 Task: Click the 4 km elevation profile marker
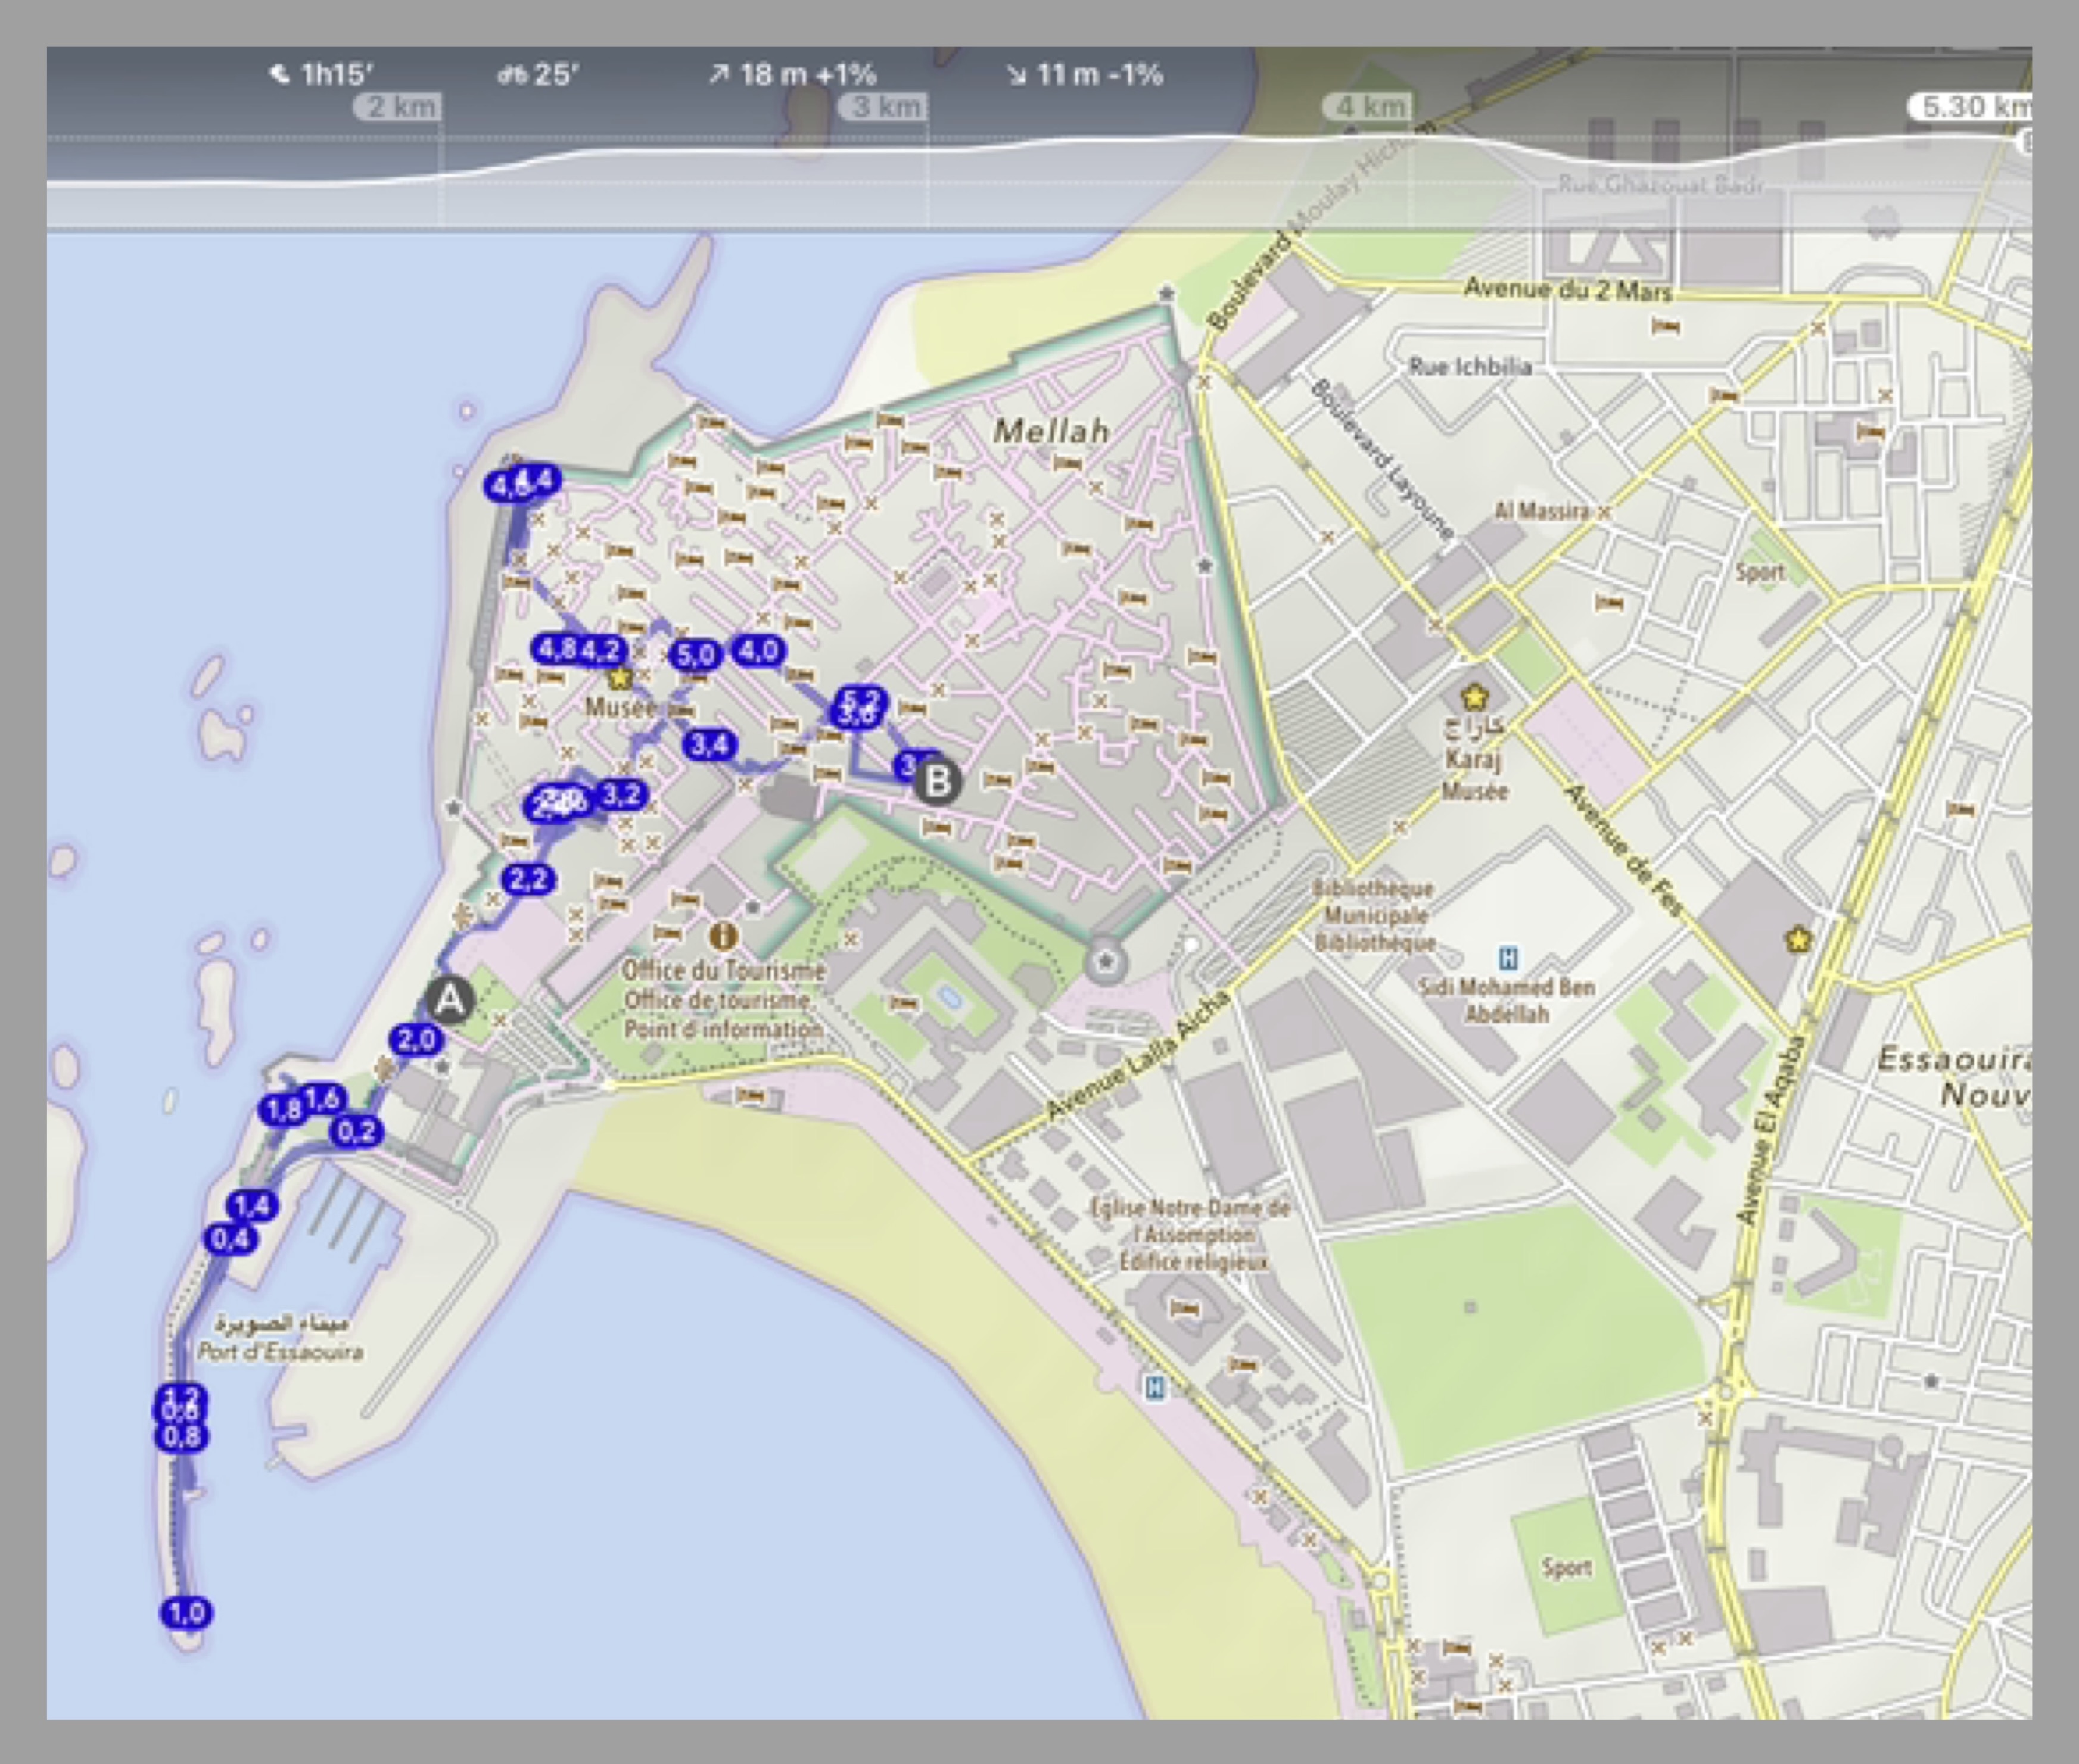tap(1369, 107)
